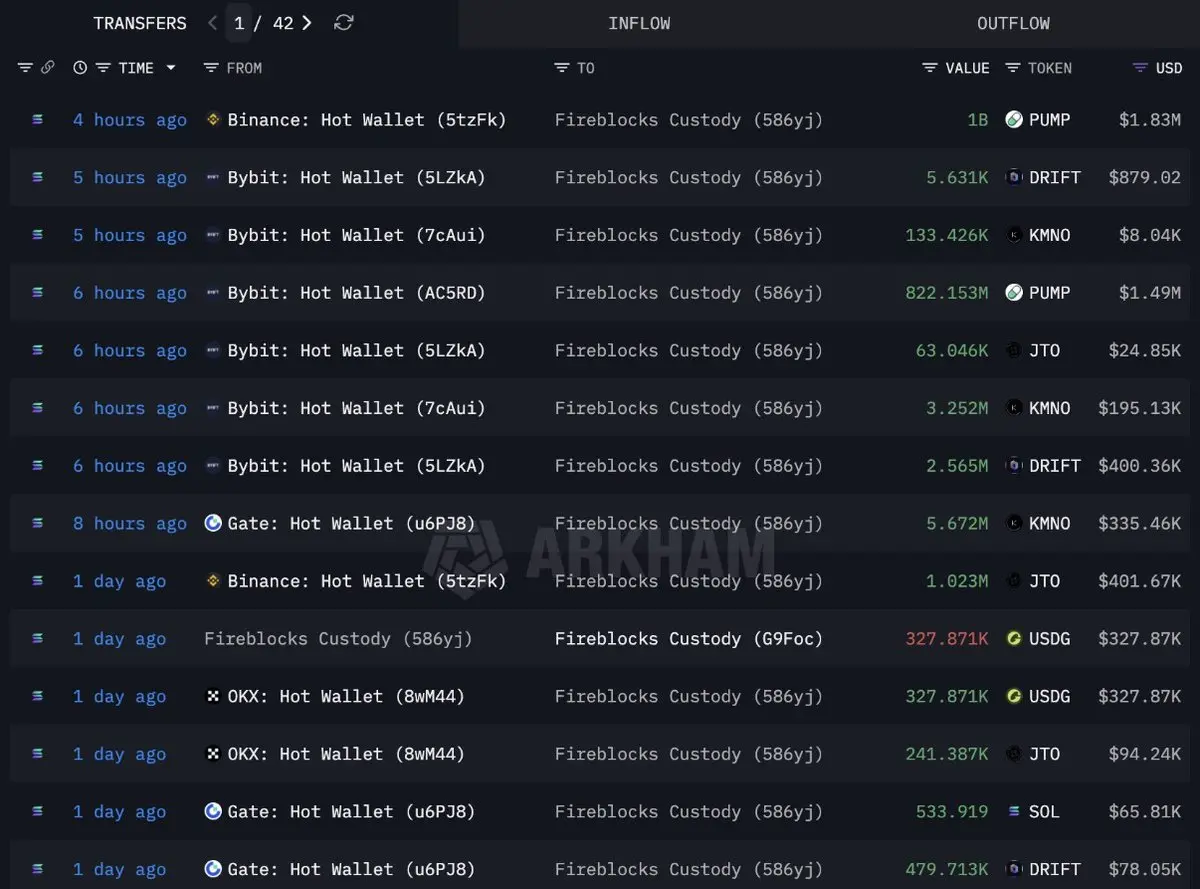Screen dimensions: 1200x889
Task: Open transaction icon for 3.252M KMNO row
Action: point(38,408)
